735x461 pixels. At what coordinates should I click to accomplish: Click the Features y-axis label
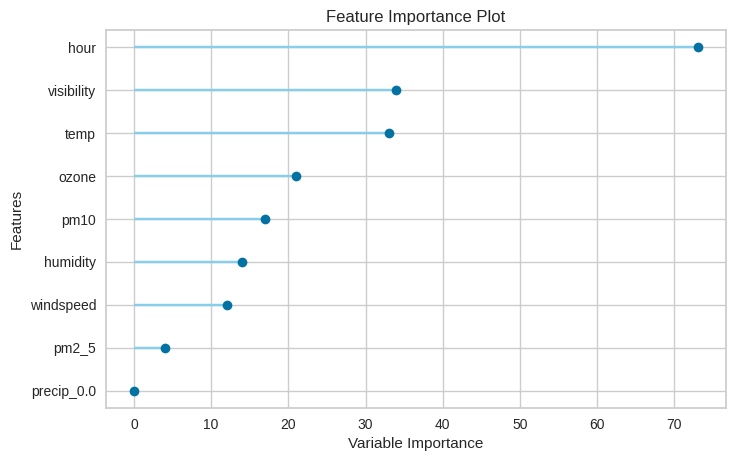(x=16, y=219)
